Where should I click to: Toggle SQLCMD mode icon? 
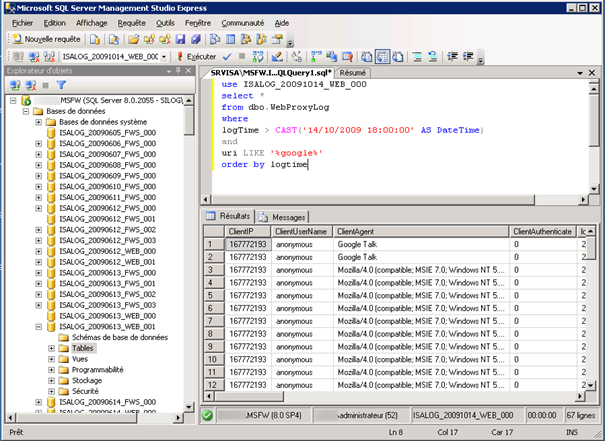click(347, 57)
